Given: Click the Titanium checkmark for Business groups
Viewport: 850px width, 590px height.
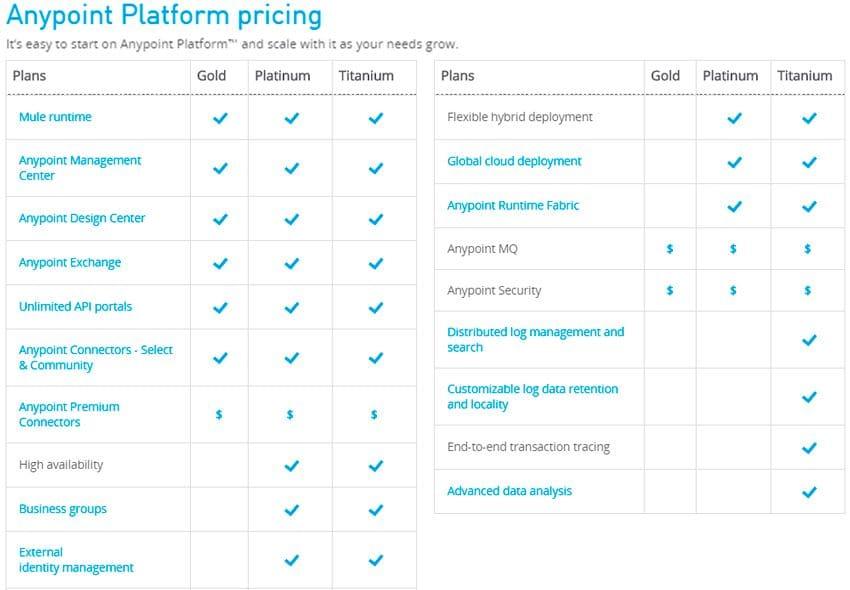Looking at the screenshot, I should pyautogui.click(x=375, y=510).
